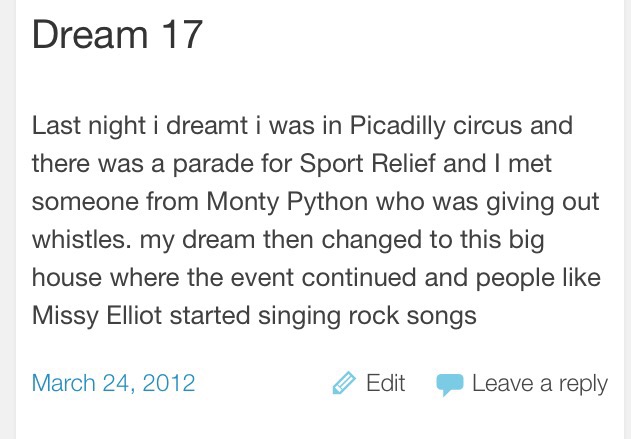This screenshot has height=439, width=631.
Task: Click the pencil Edit icon
Action: coord(344,383)
